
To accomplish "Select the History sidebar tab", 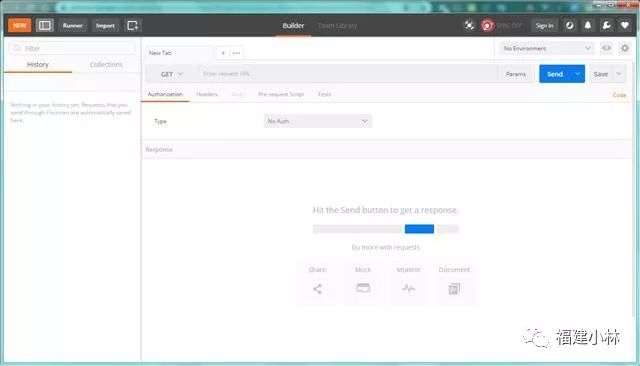I will tap(38, 65).
